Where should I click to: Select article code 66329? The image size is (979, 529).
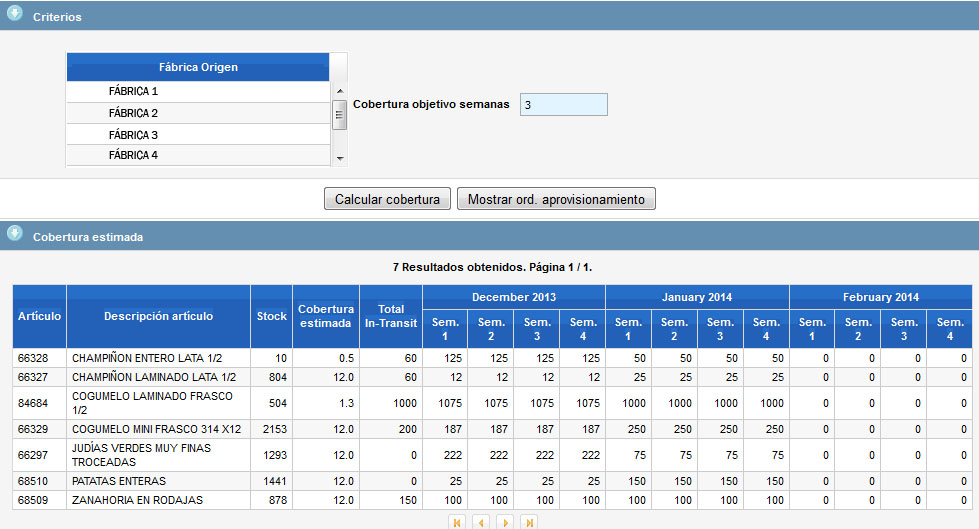(33, 429)
